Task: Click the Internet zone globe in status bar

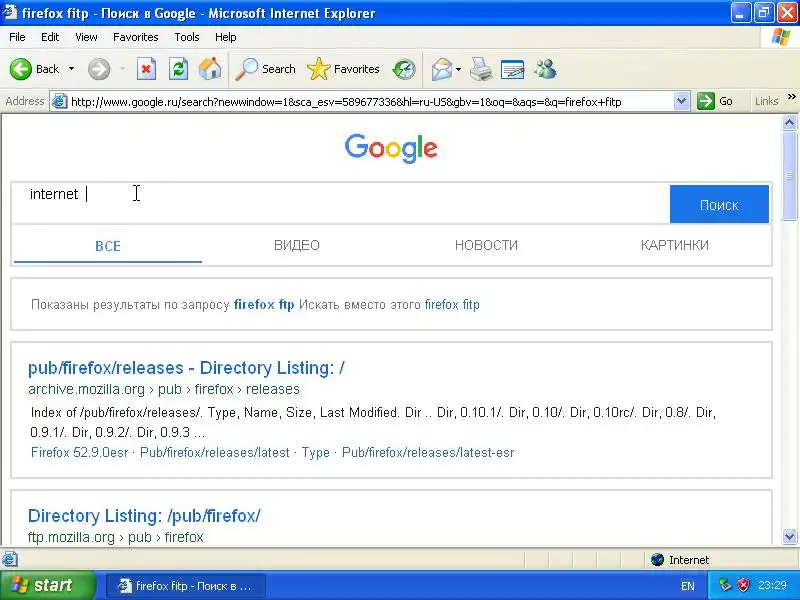Action: 657,560
